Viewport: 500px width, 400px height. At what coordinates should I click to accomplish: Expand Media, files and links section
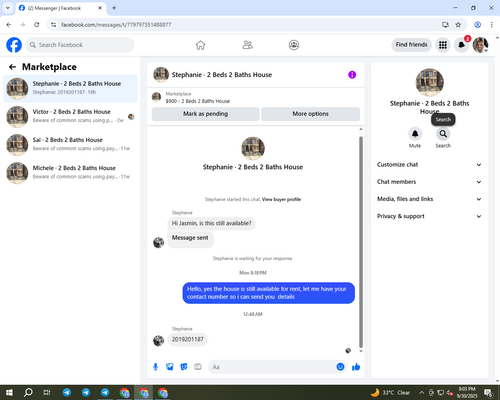429,199
